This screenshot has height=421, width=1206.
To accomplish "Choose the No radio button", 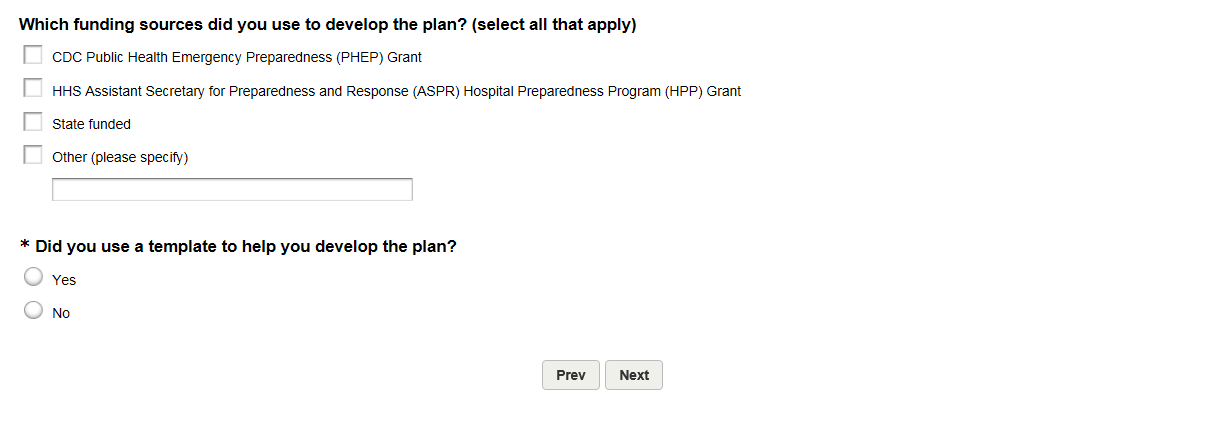I will 33,311.
